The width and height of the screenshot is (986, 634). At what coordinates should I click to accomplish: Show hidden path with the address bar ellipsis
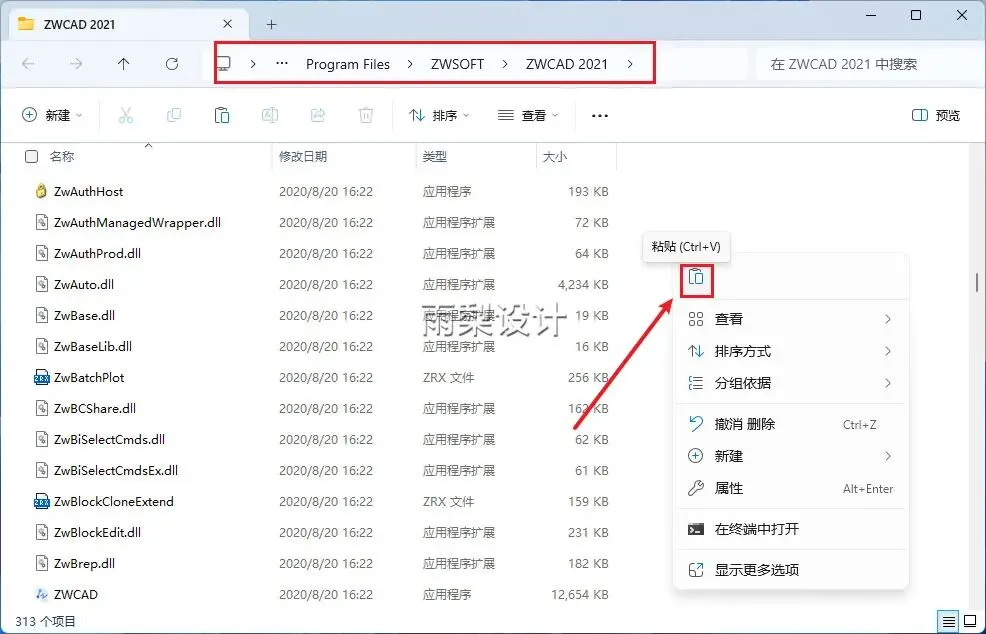(282, 64)
